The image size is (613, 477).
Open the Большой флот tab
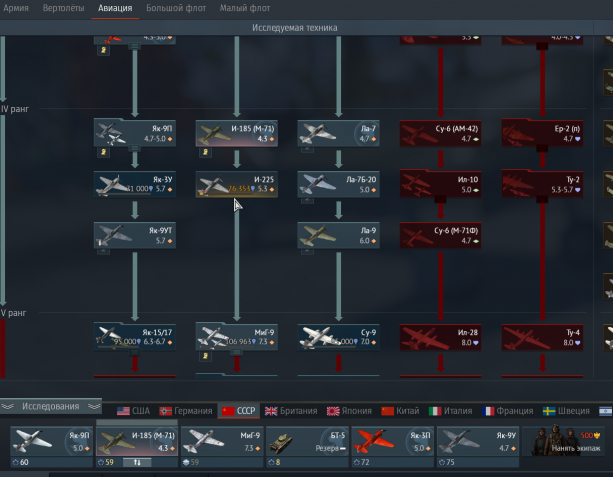coord(176,8)
